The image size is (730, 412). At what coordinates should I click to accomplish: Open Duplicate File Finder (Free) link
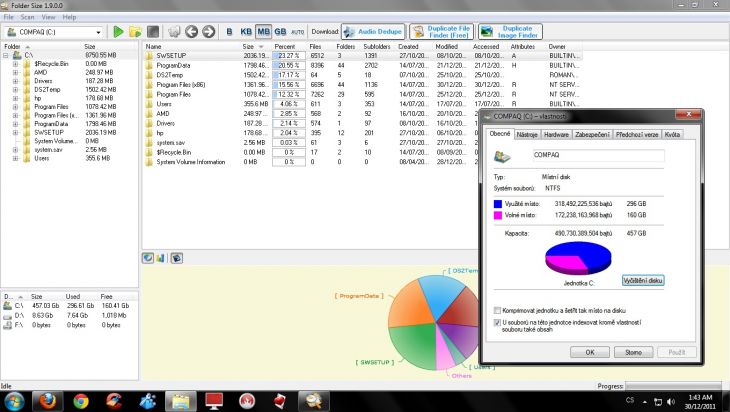(x=442, y=32)
